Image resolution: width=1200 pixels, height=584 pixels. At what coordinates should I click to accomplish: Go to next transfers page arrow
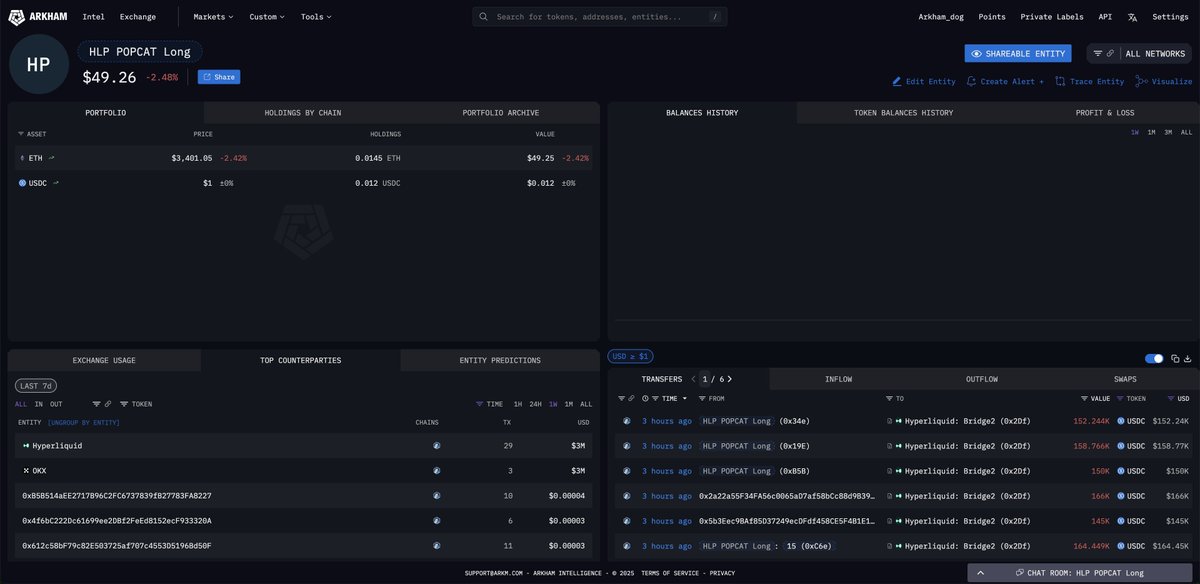tap(730, 379)
